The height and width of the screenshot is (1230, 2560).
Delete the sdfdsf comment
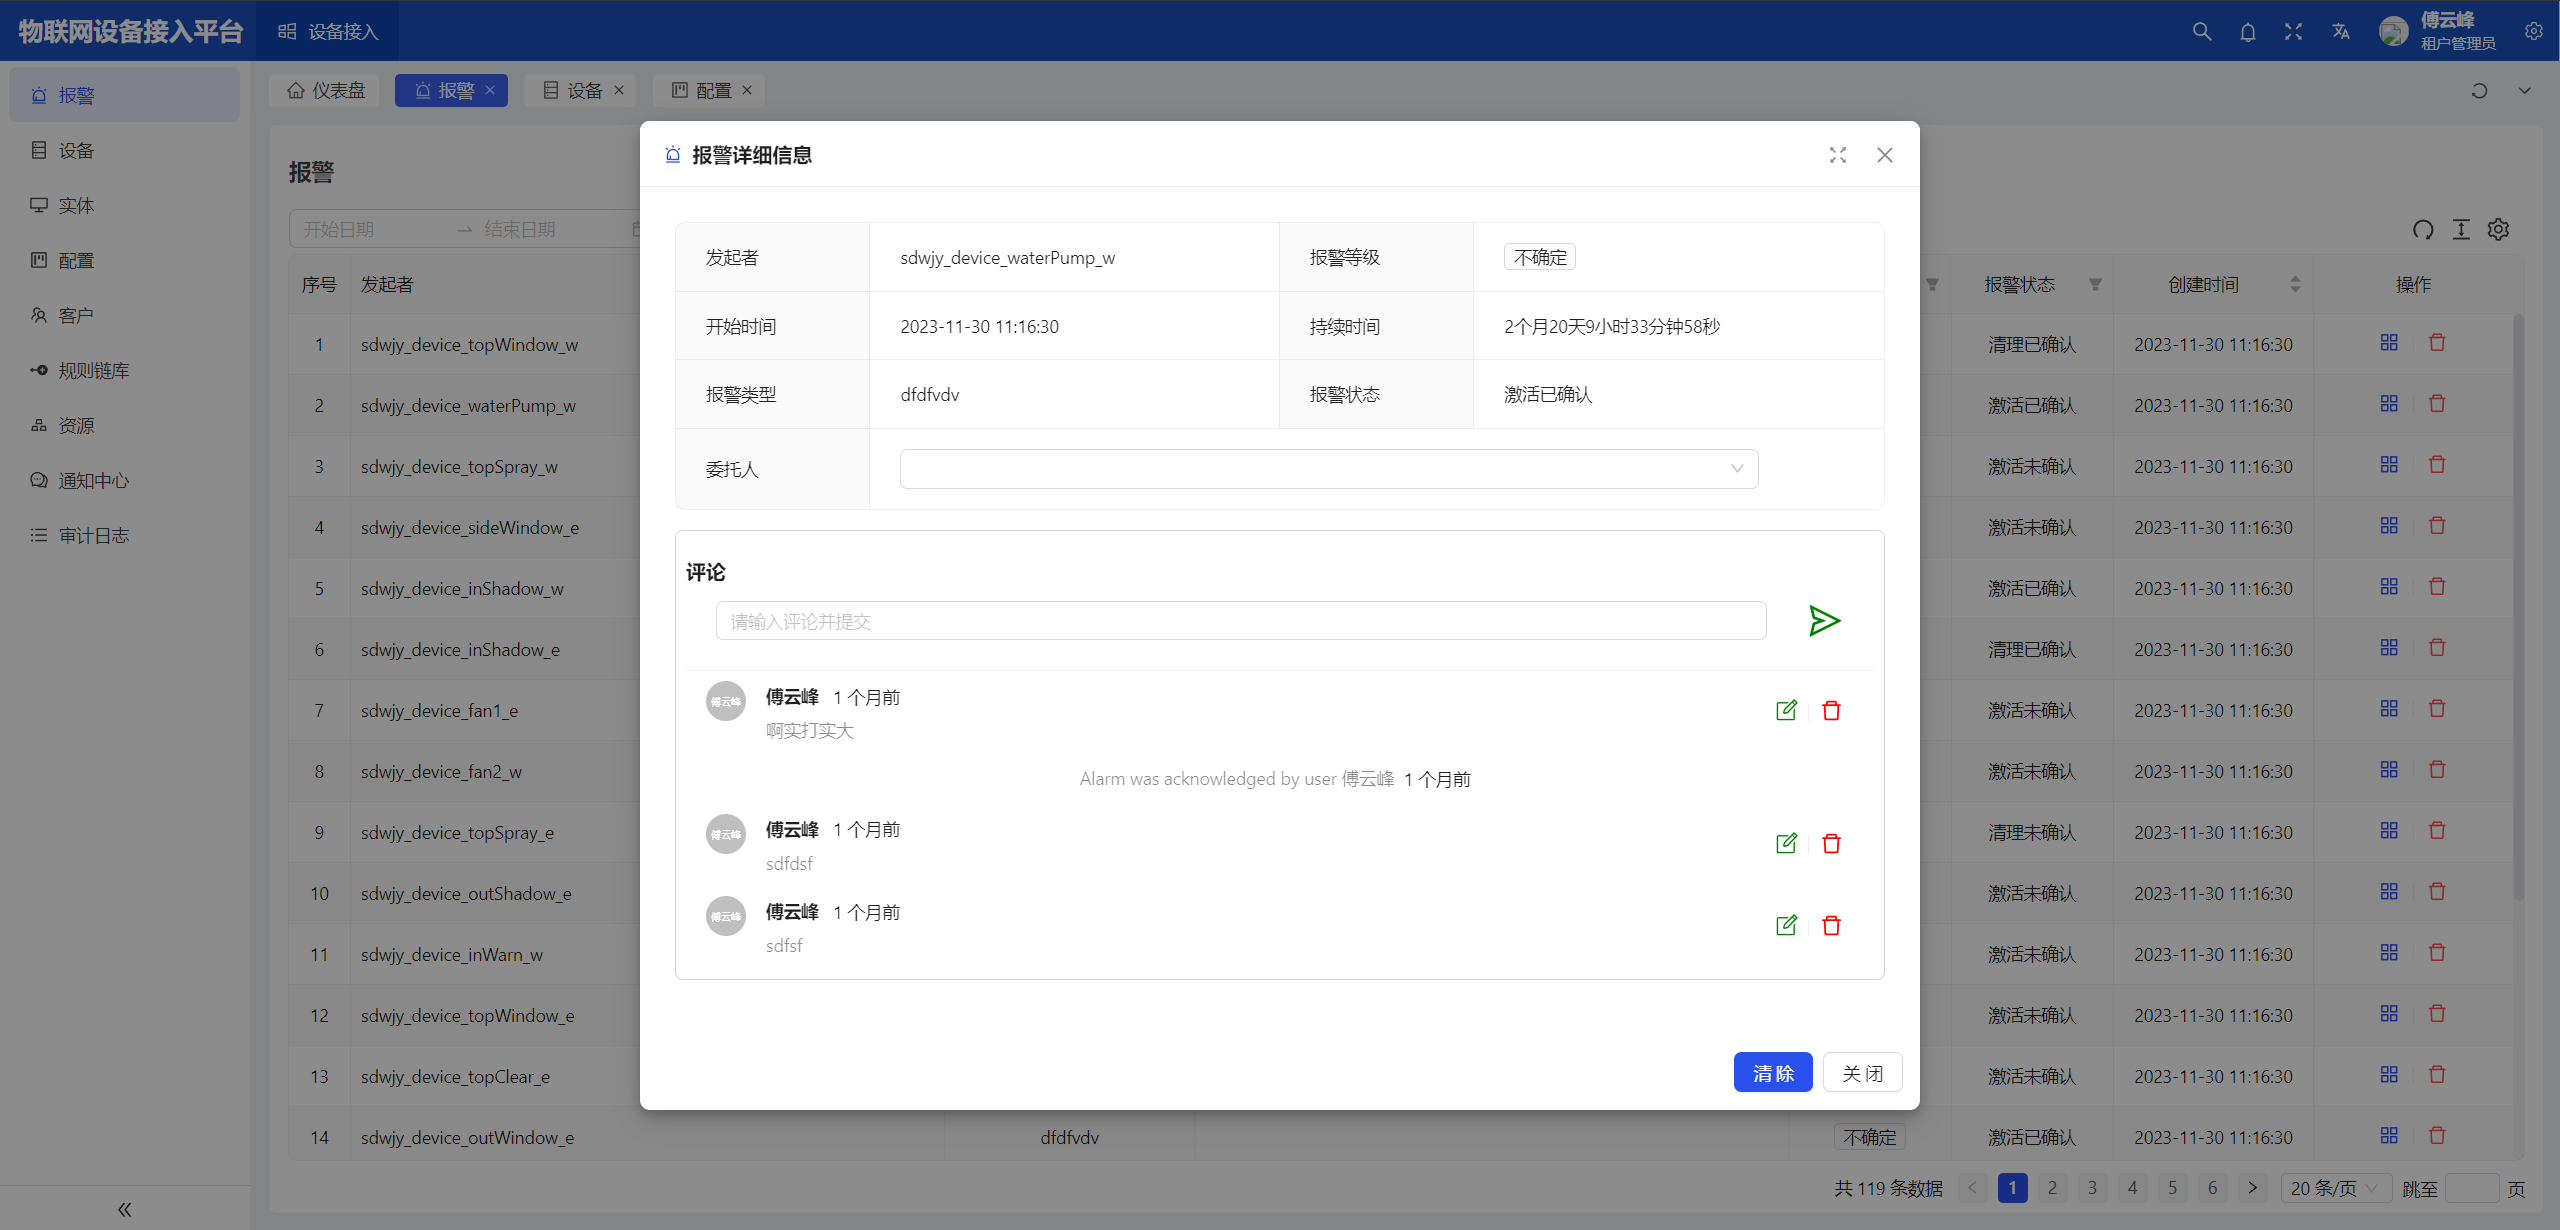tap(1831, 844)
